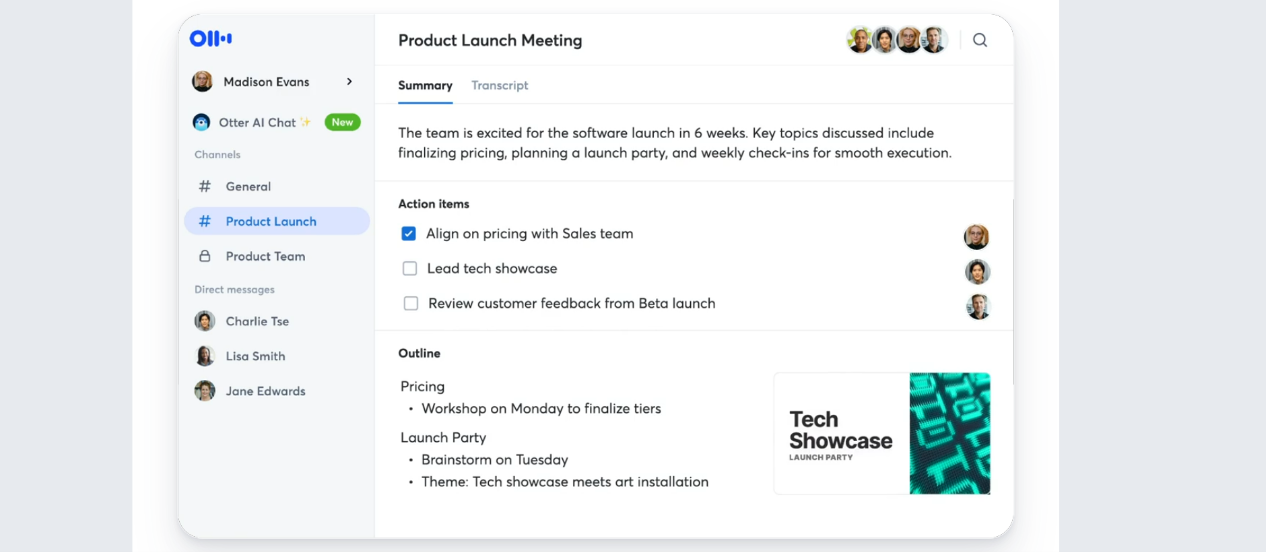Screen dimensions: 1266x552
Task: Click assignee avatar on Lead tech showcase
Action: (x=977, y=271)
